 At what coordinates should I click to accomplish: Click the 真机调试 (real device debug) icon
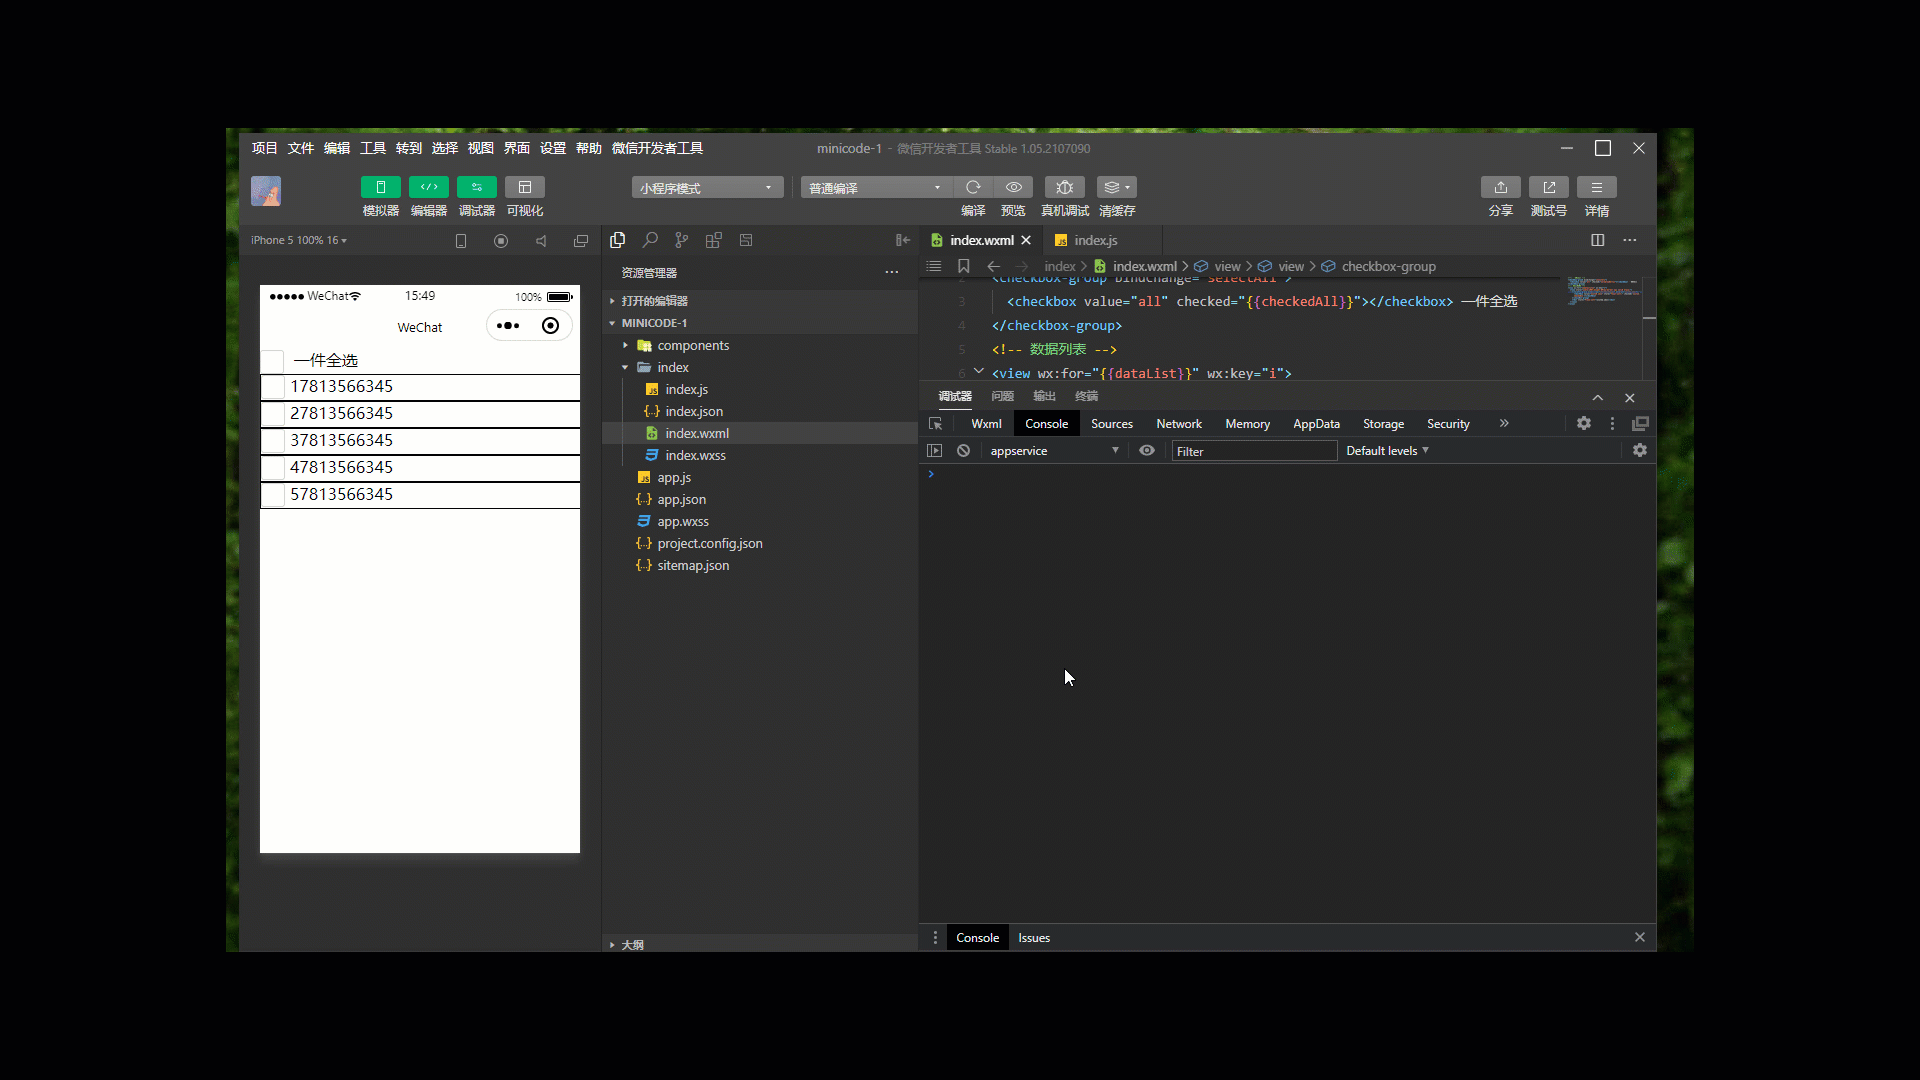click(1064, 187)
